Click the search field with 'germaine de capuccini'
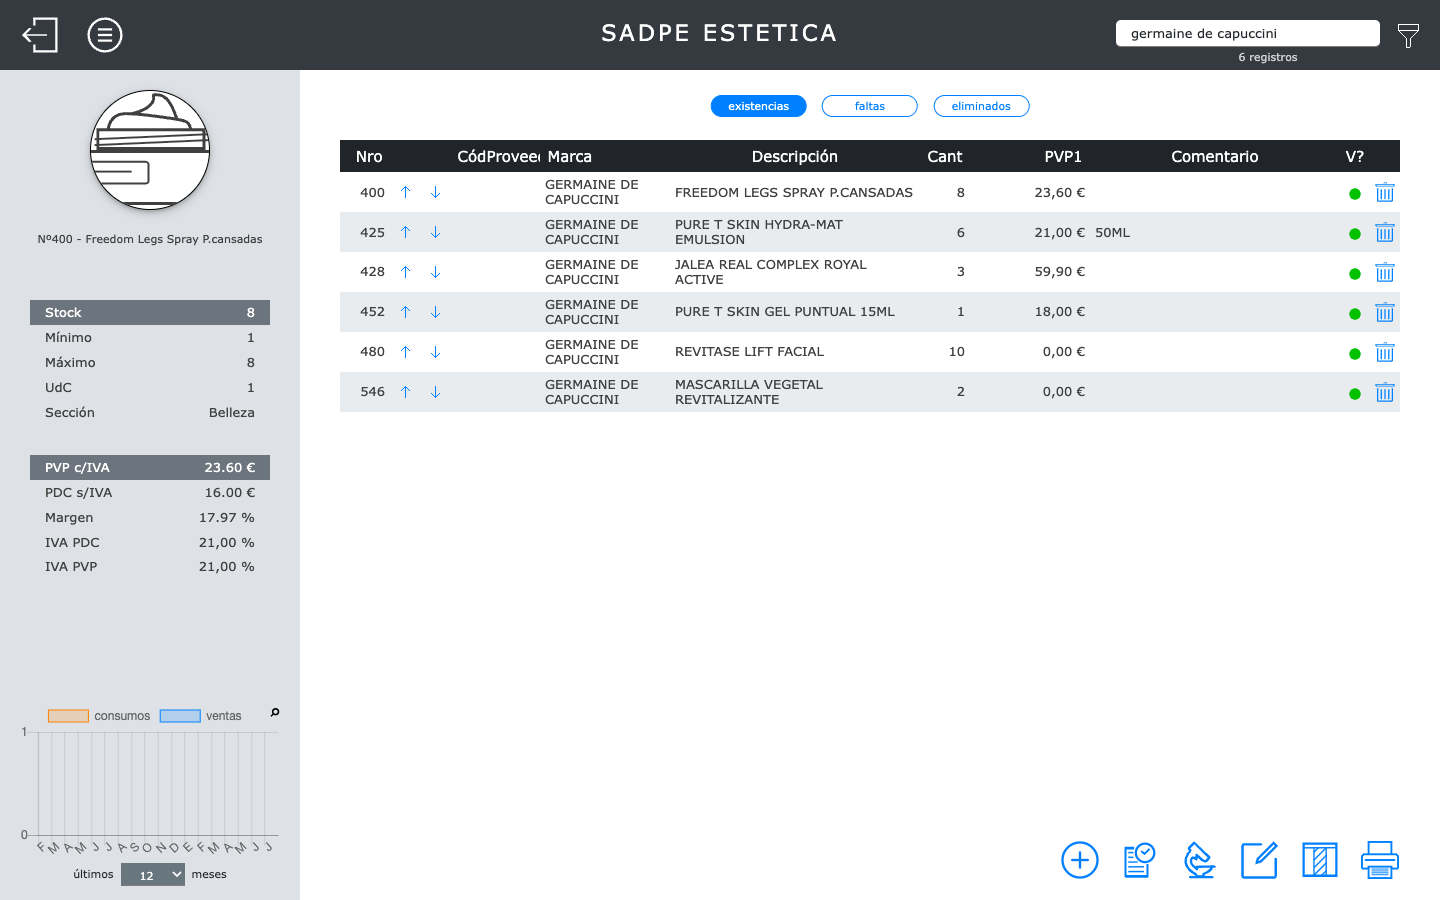This screenshot has height=900, width=1440. [x=1247, y=33]
